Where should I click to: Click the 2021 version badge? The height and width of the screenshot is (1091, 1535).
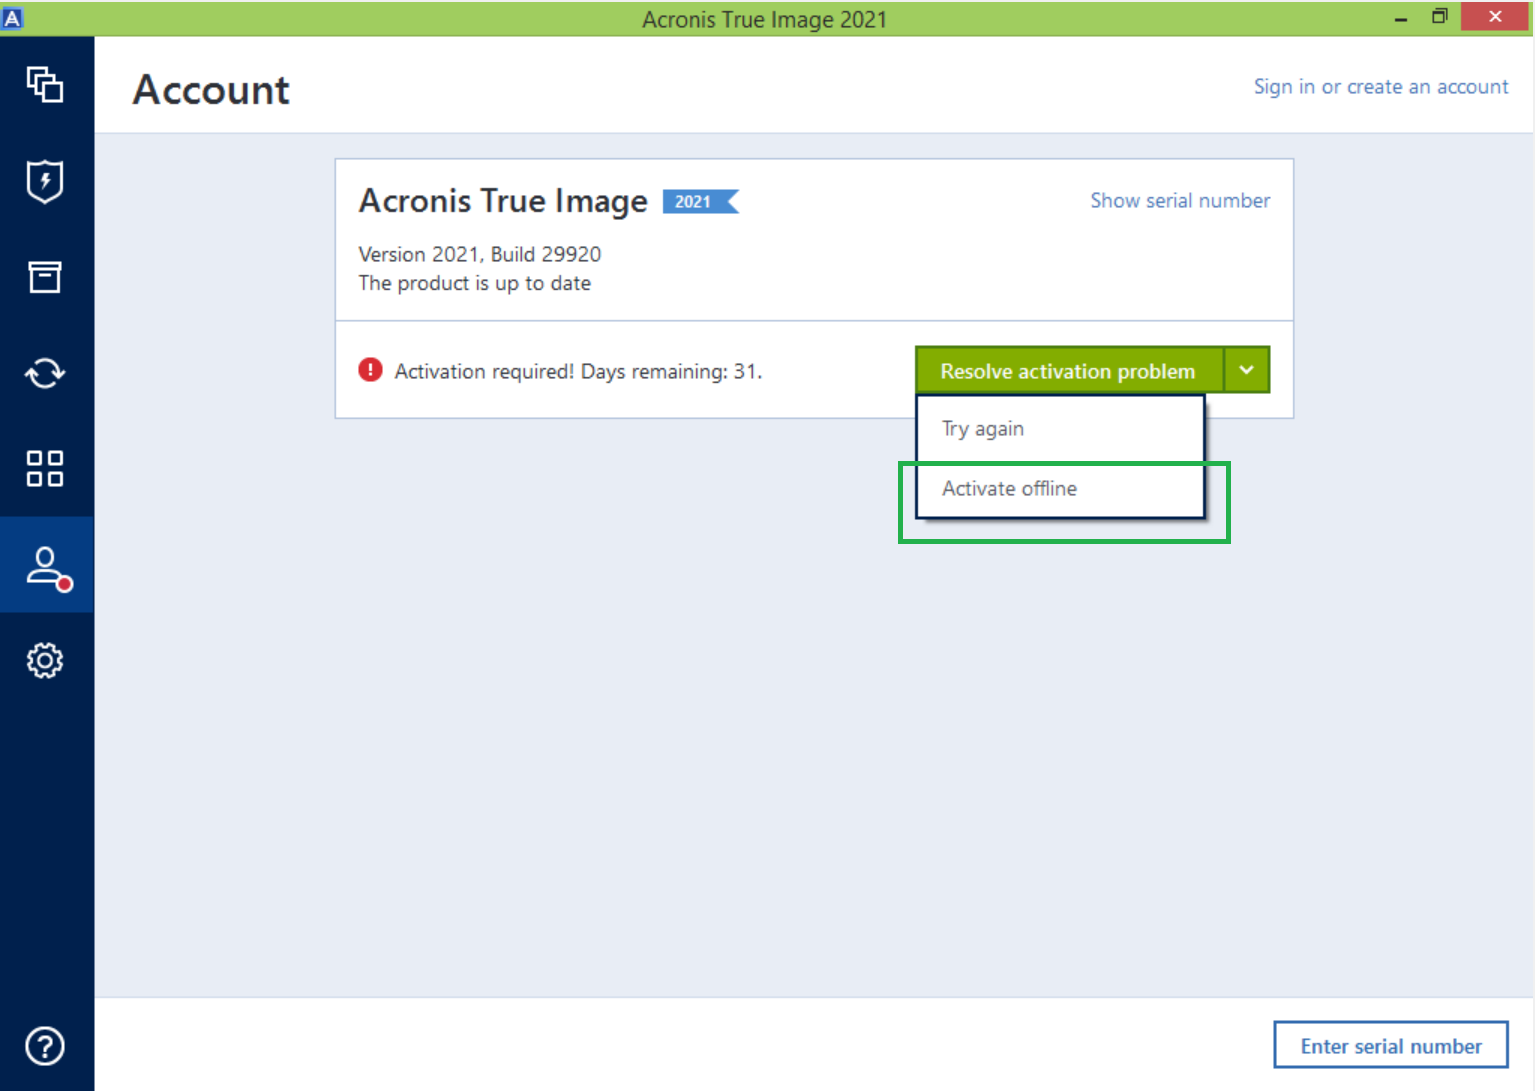pyautogui.click(x=700, y=201)
